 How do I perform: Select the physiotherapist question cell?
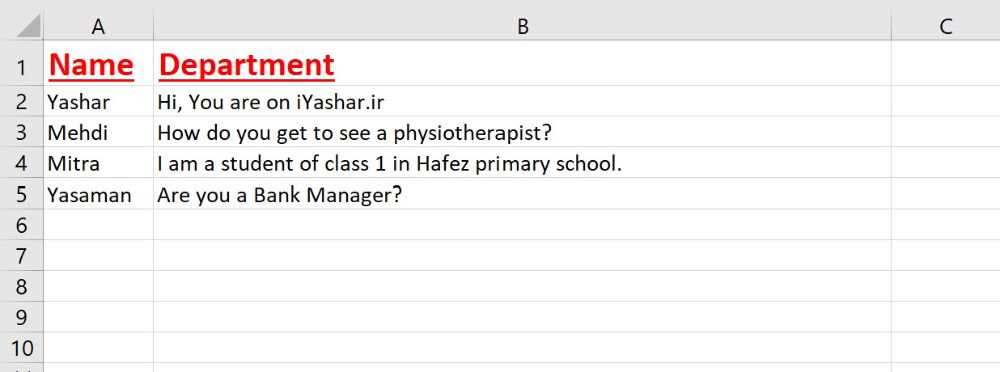pyautogui.click(x=522, y=132)
